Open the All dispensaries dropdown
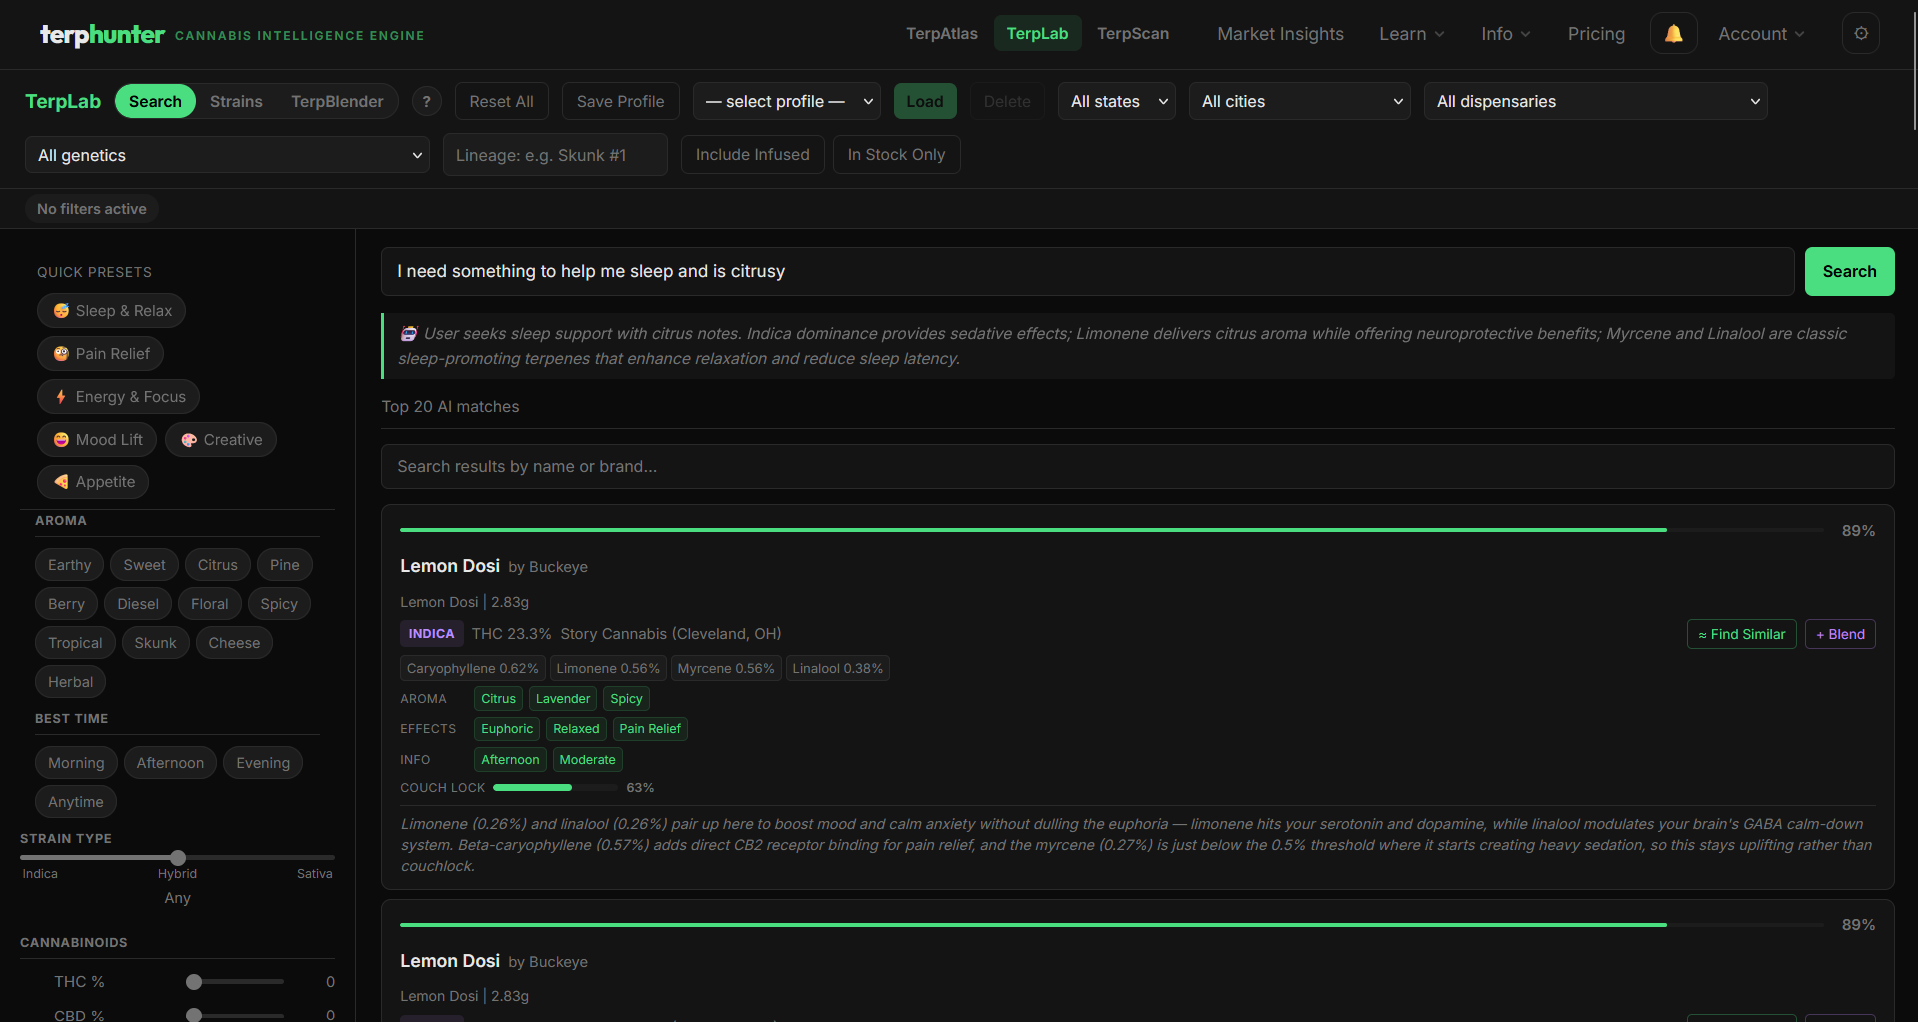 click(1595, 101)
